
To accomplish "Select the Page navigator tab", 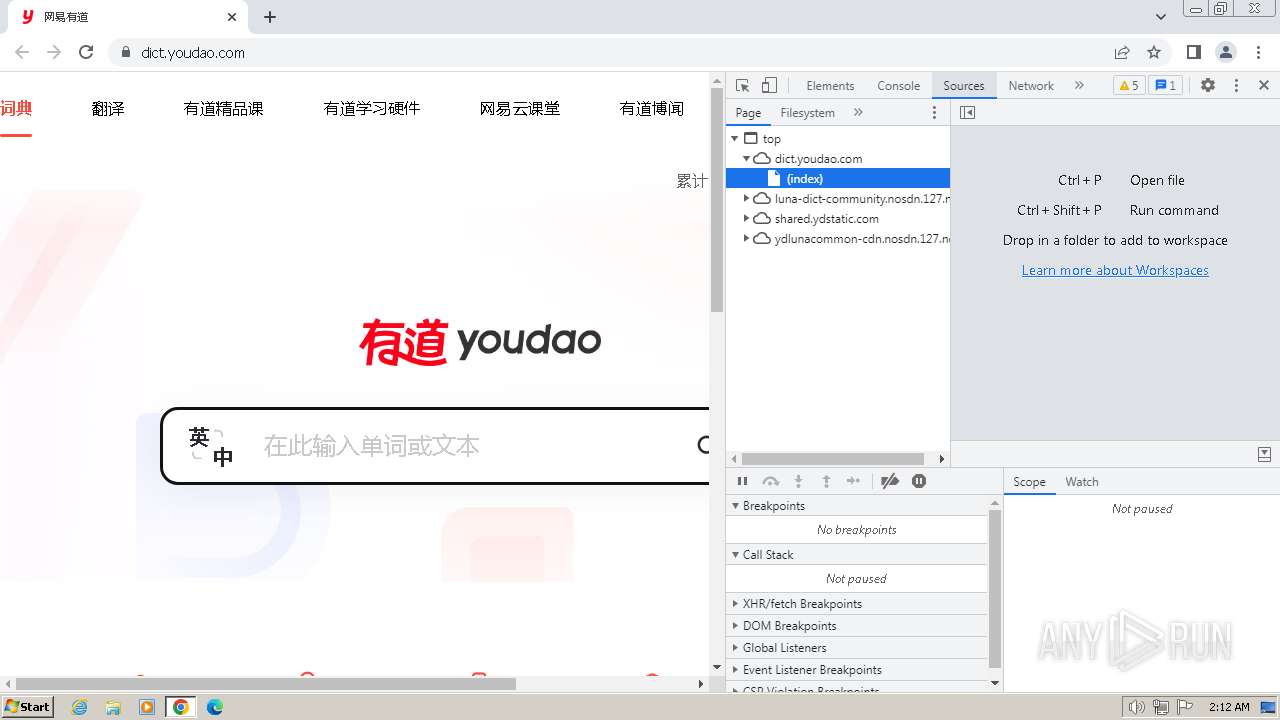I will pyautogui.click(x=748, y=113).
